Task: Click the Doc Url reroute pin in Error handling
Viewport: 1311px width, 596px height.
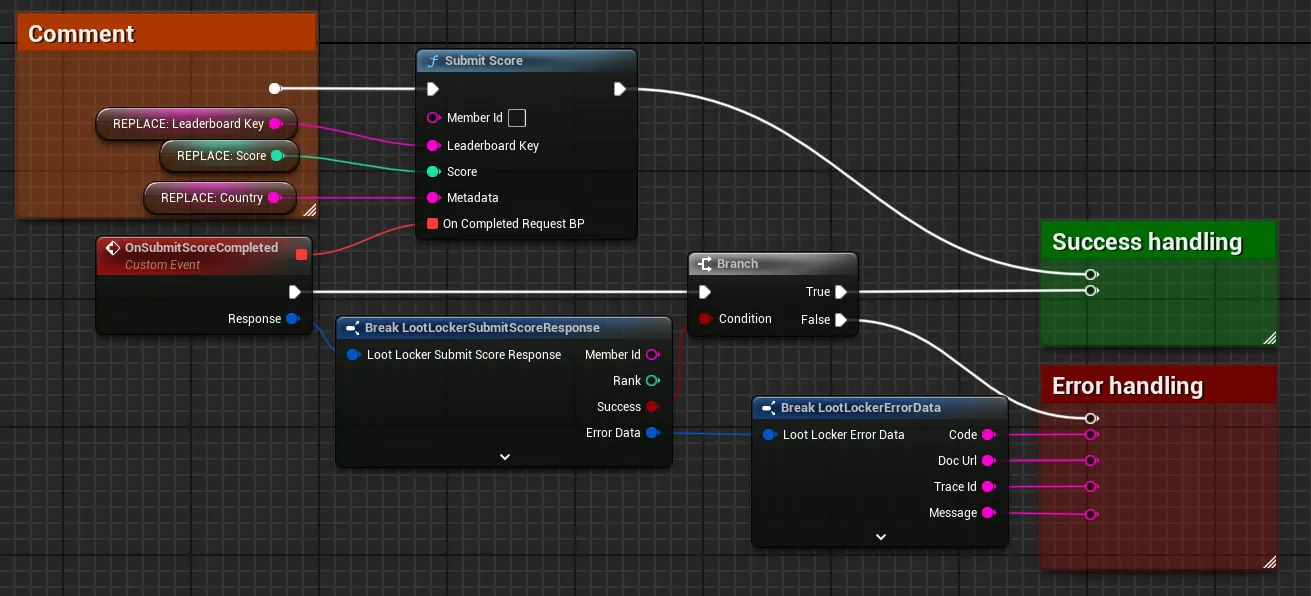Action: click(1091, 461)
